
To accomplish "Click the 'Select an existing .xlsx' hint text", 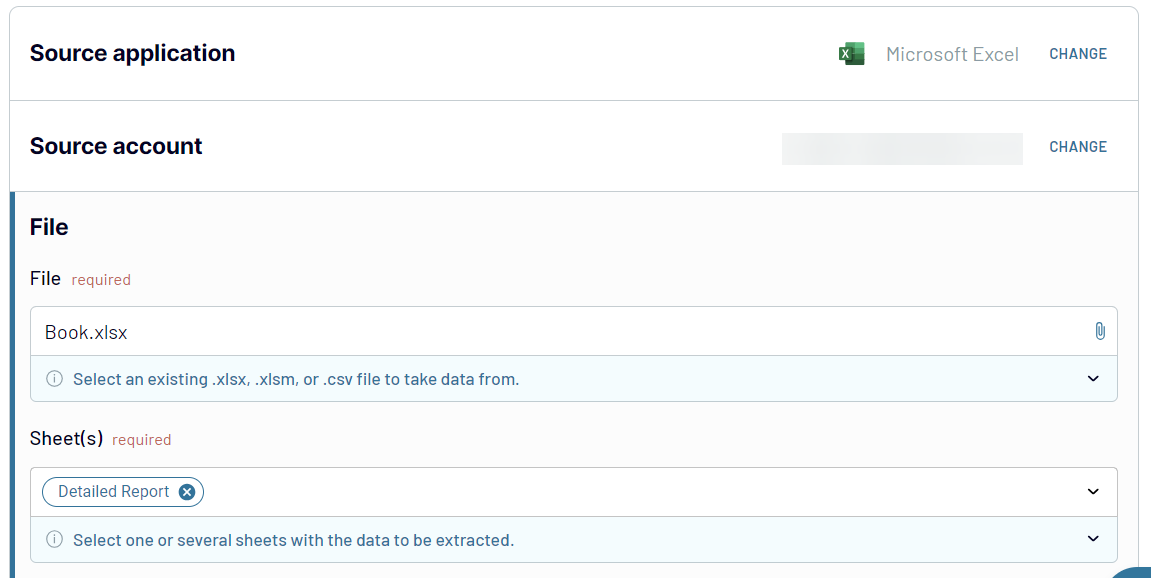I will tap(296, 380).
